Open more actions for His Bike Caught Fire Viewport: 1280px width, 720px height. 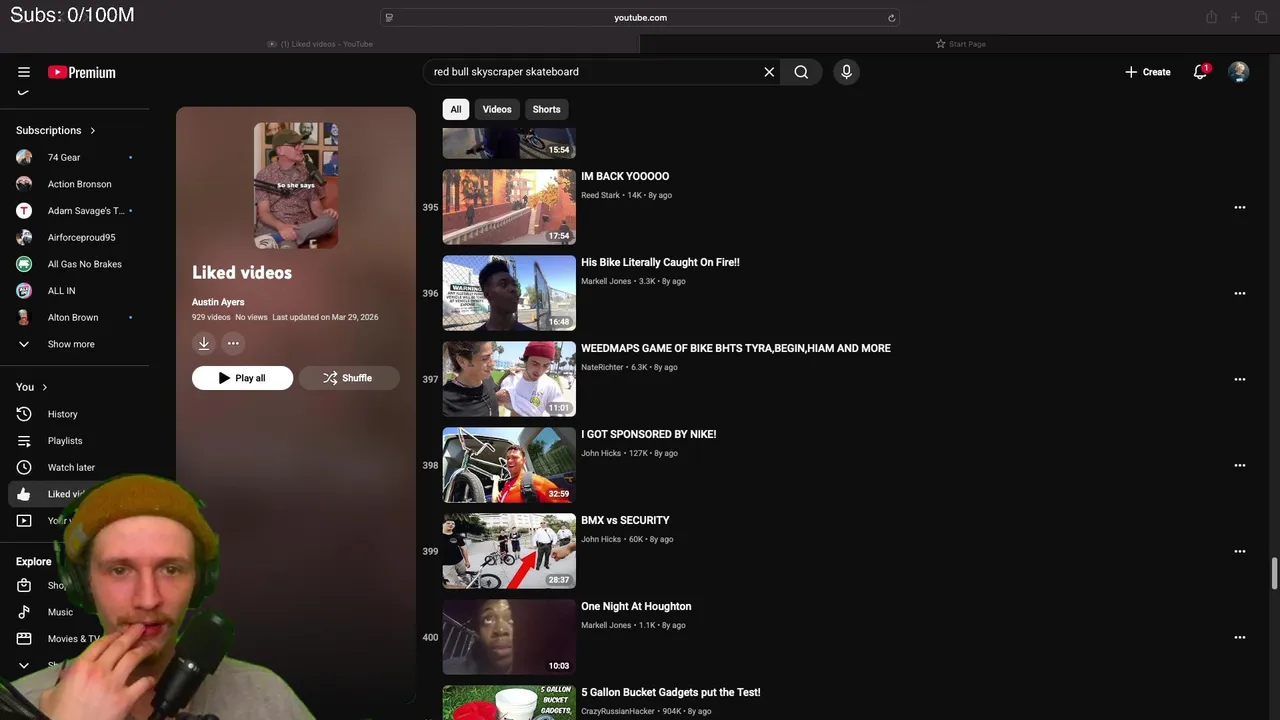point(1240,293)
